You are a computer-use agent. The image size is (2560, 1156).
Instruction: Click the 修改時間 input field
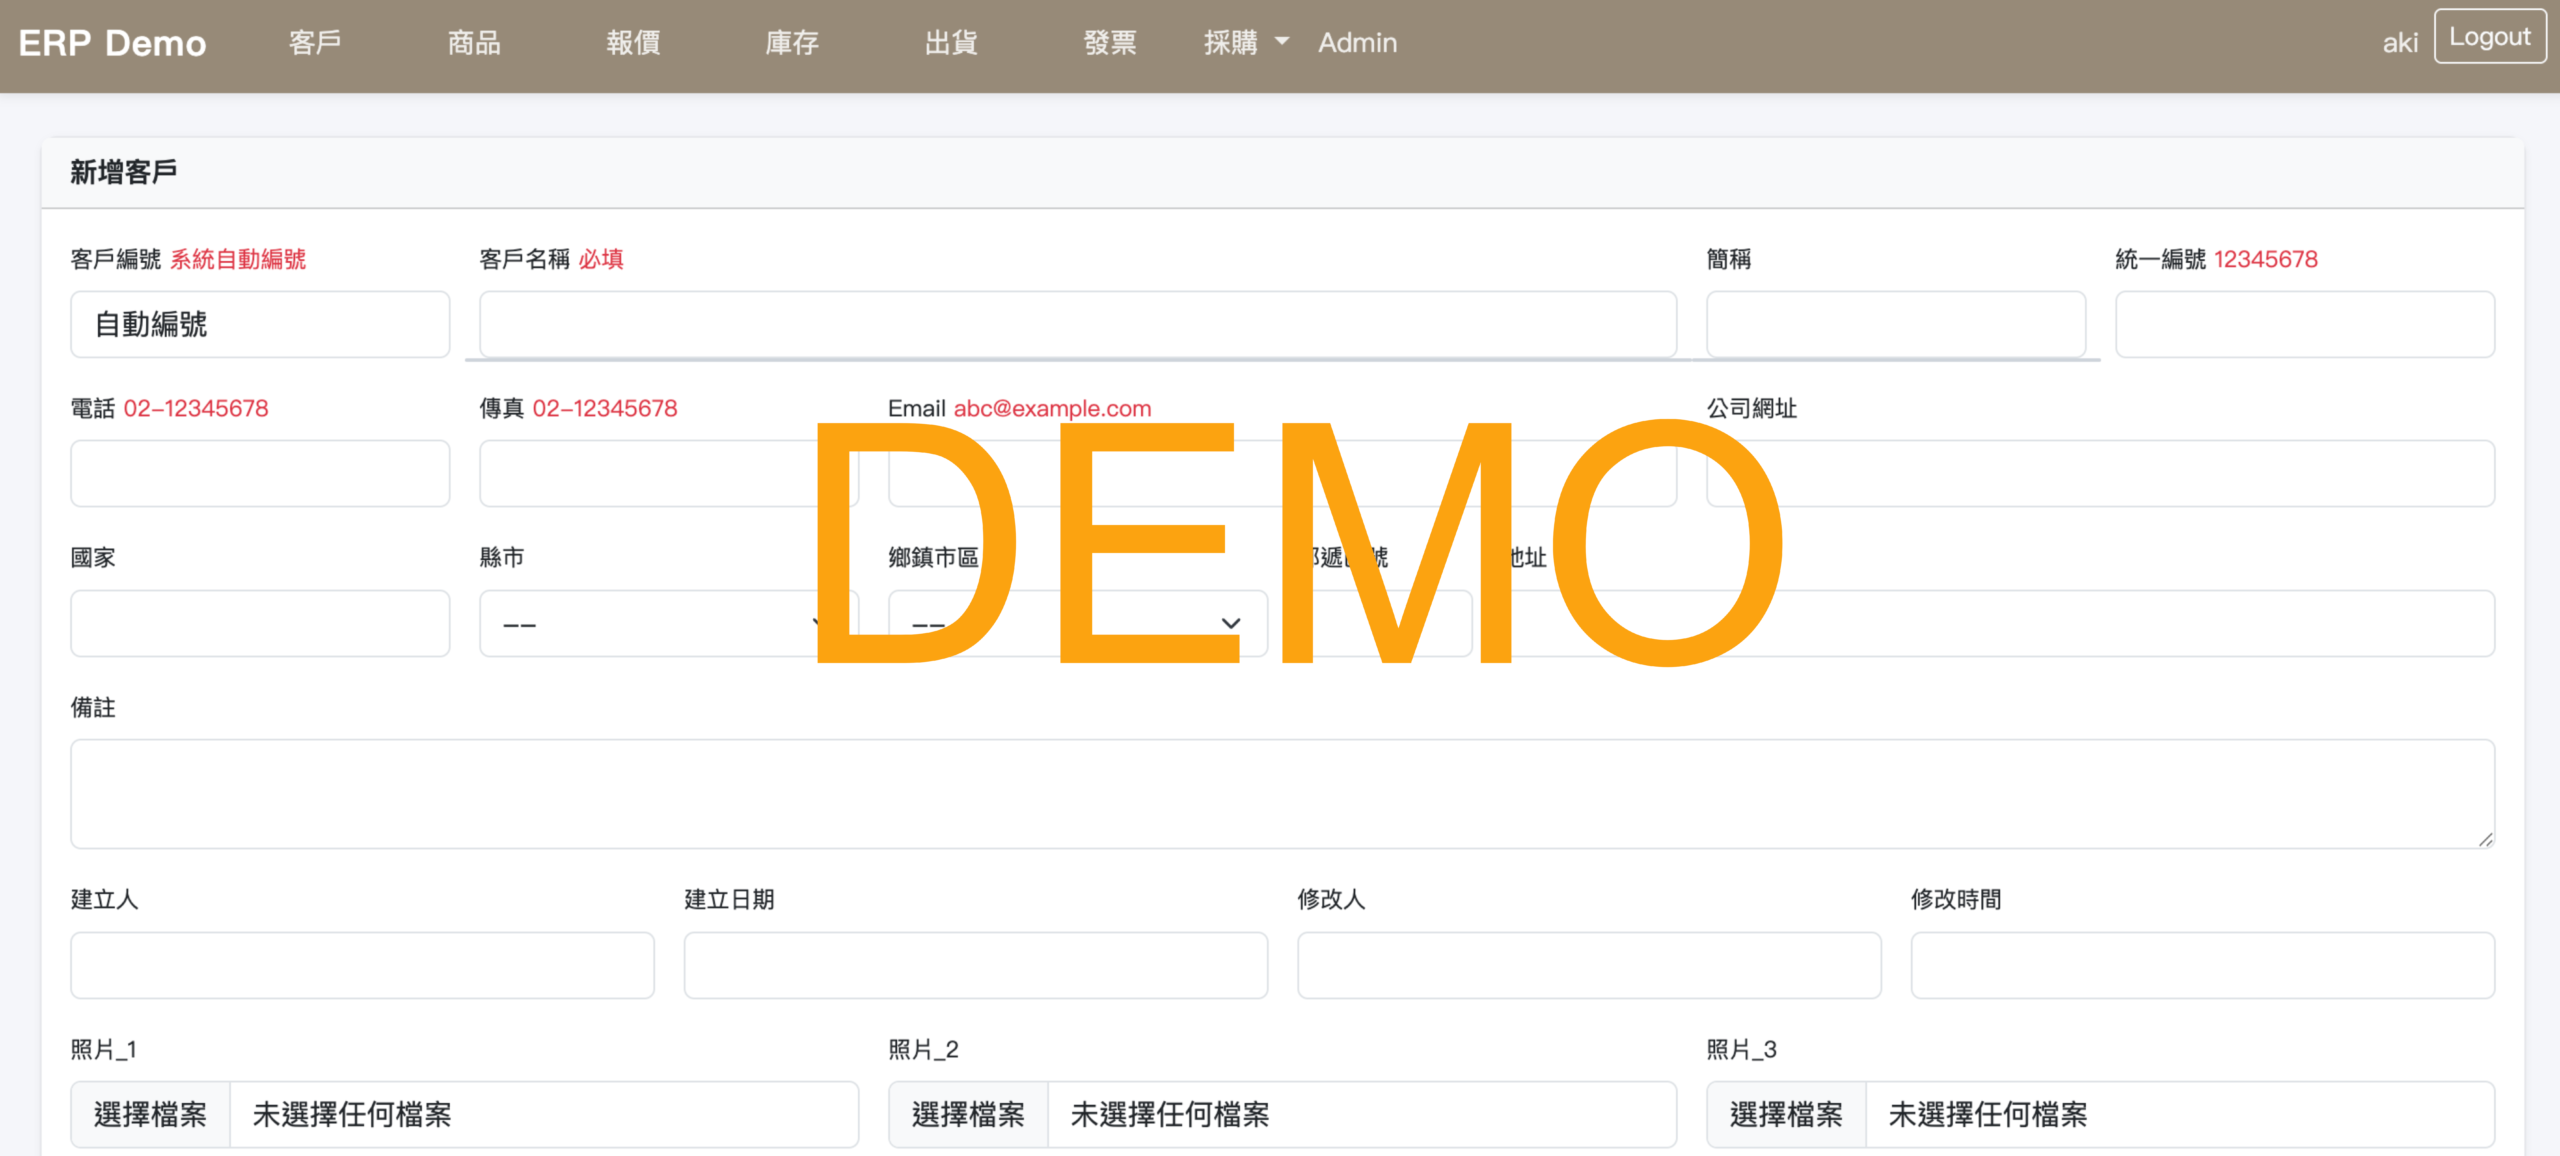point(2203,965)
